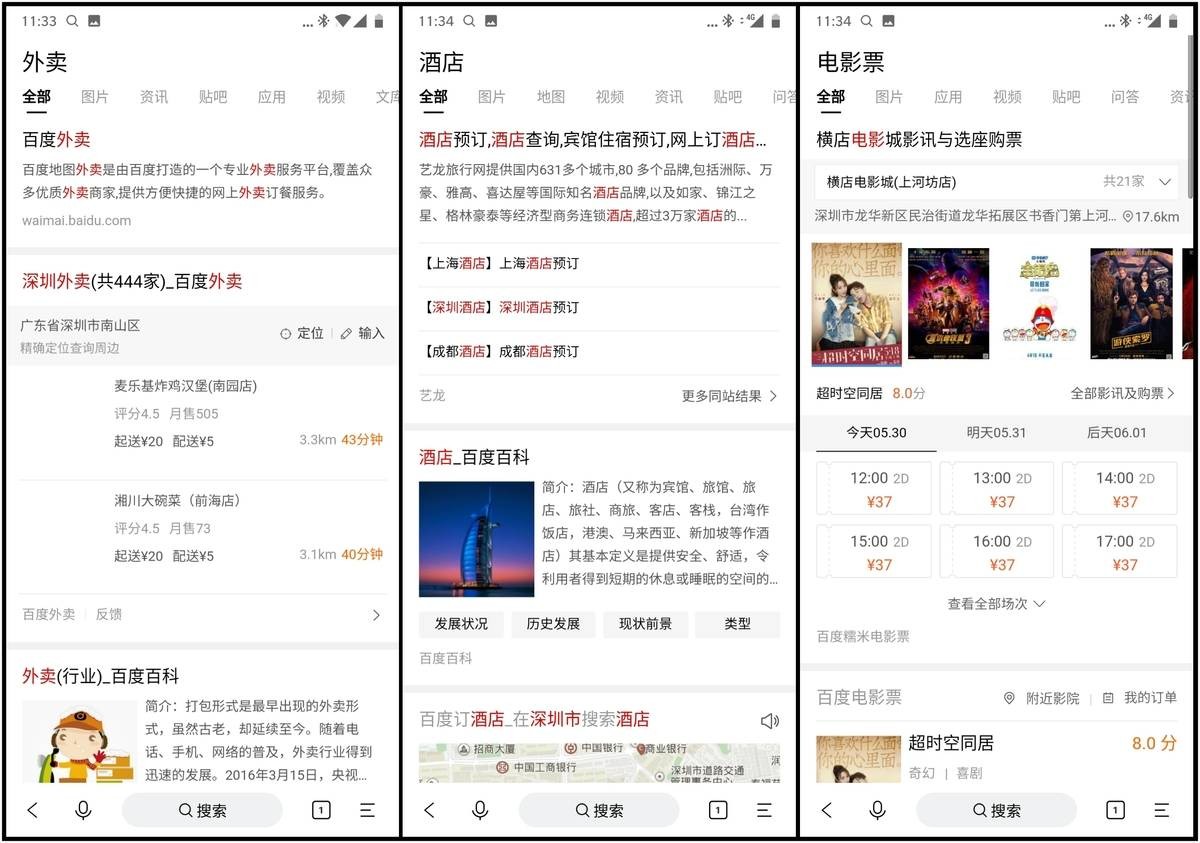
Task: Open tab counter in 酒店 screen
Action: coord(717,810)
